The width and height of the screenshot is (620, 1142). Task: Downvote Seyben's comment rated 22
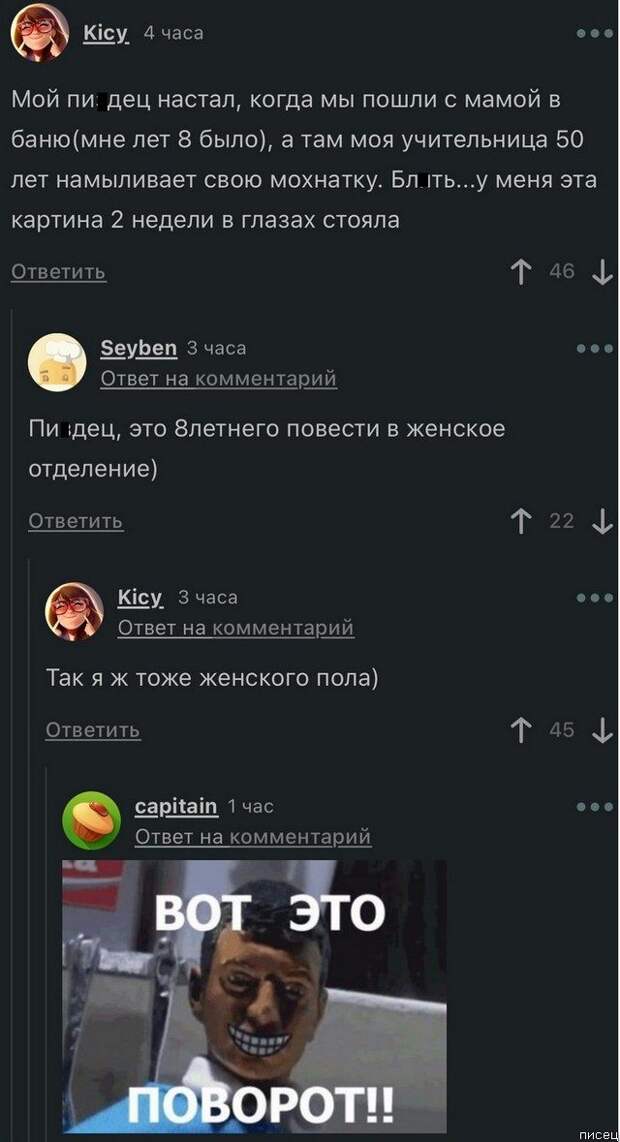point(603,521)
